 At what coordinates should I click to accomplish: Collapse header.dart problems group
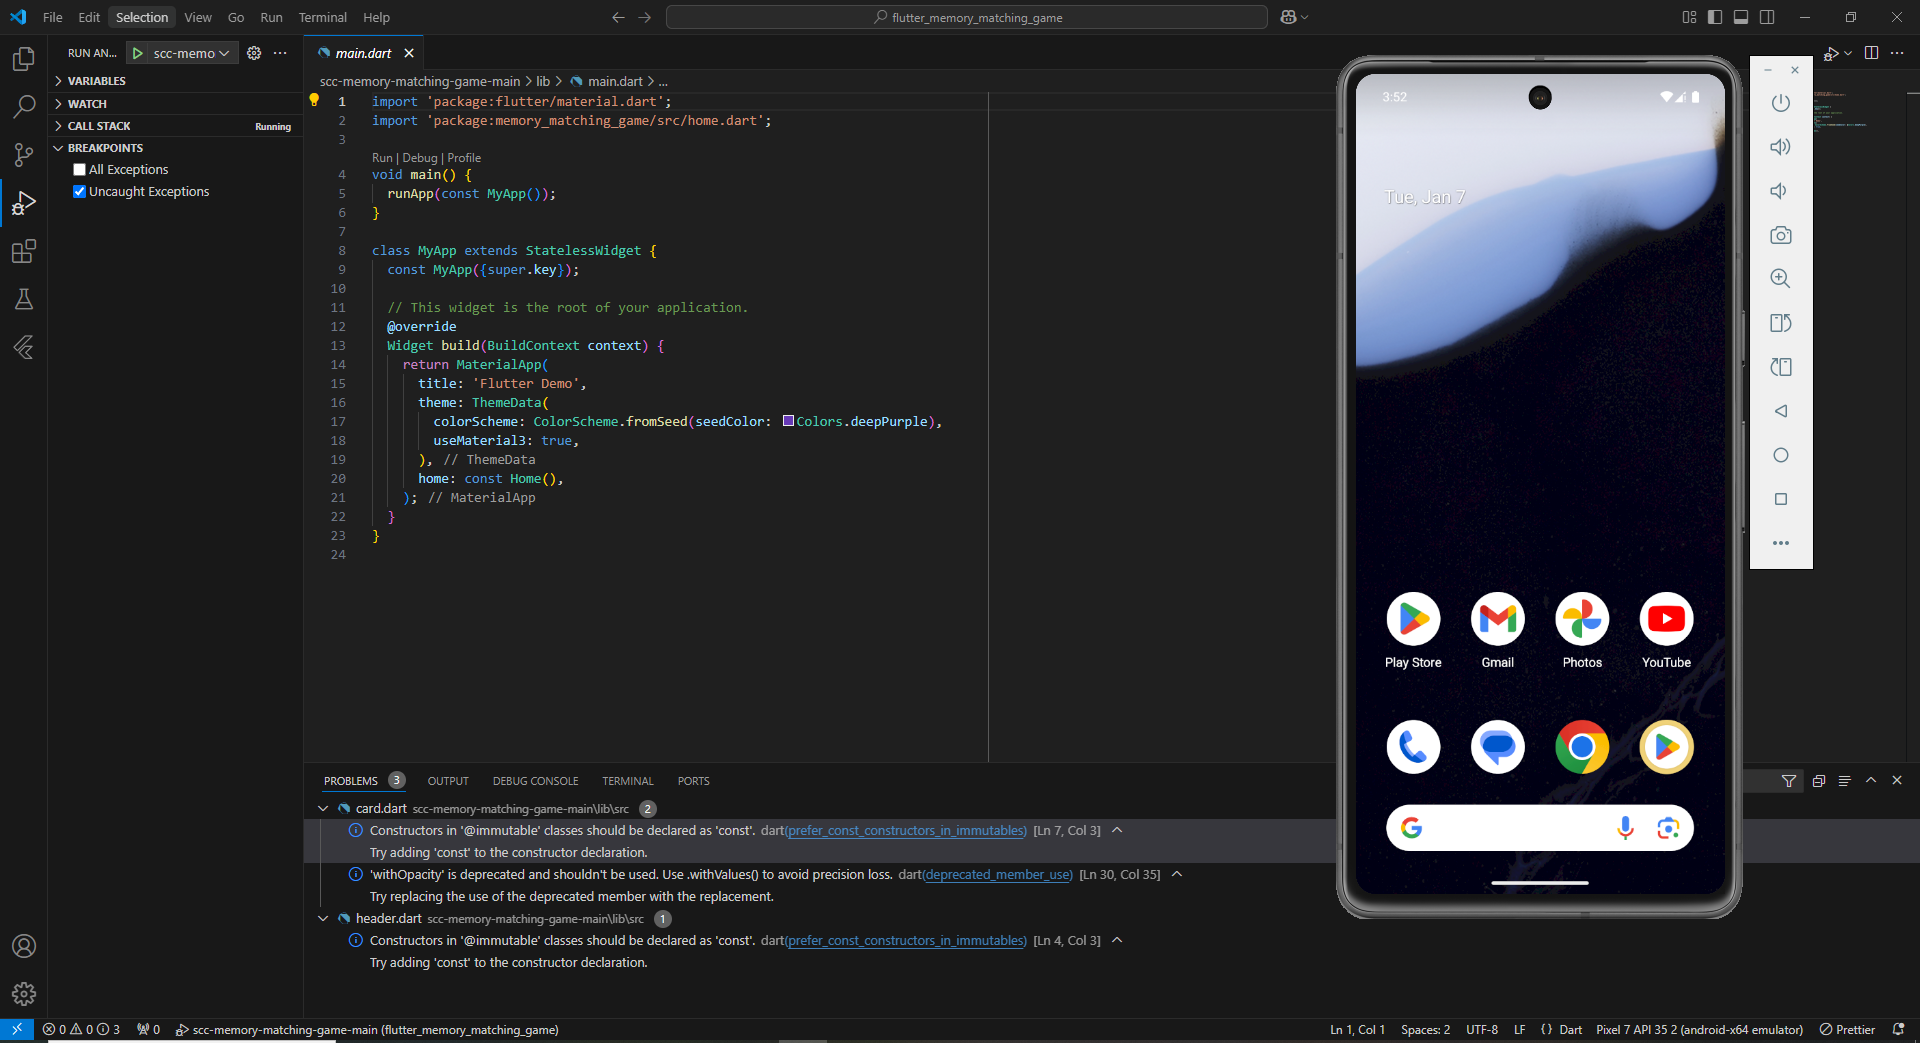click(323, 919)
